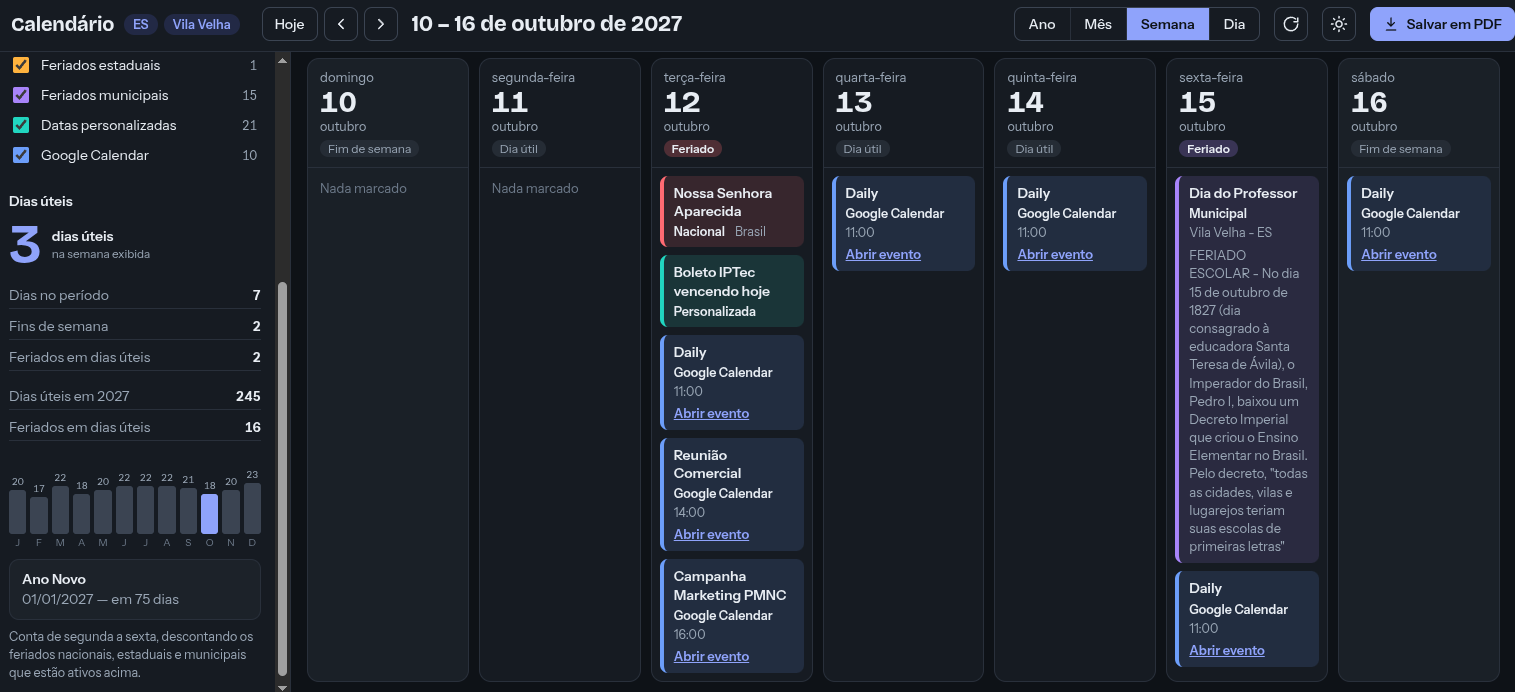Click the Feriado badge on terça-feira 12
This screenshot has width=1515, height=692.
[692, 149]
